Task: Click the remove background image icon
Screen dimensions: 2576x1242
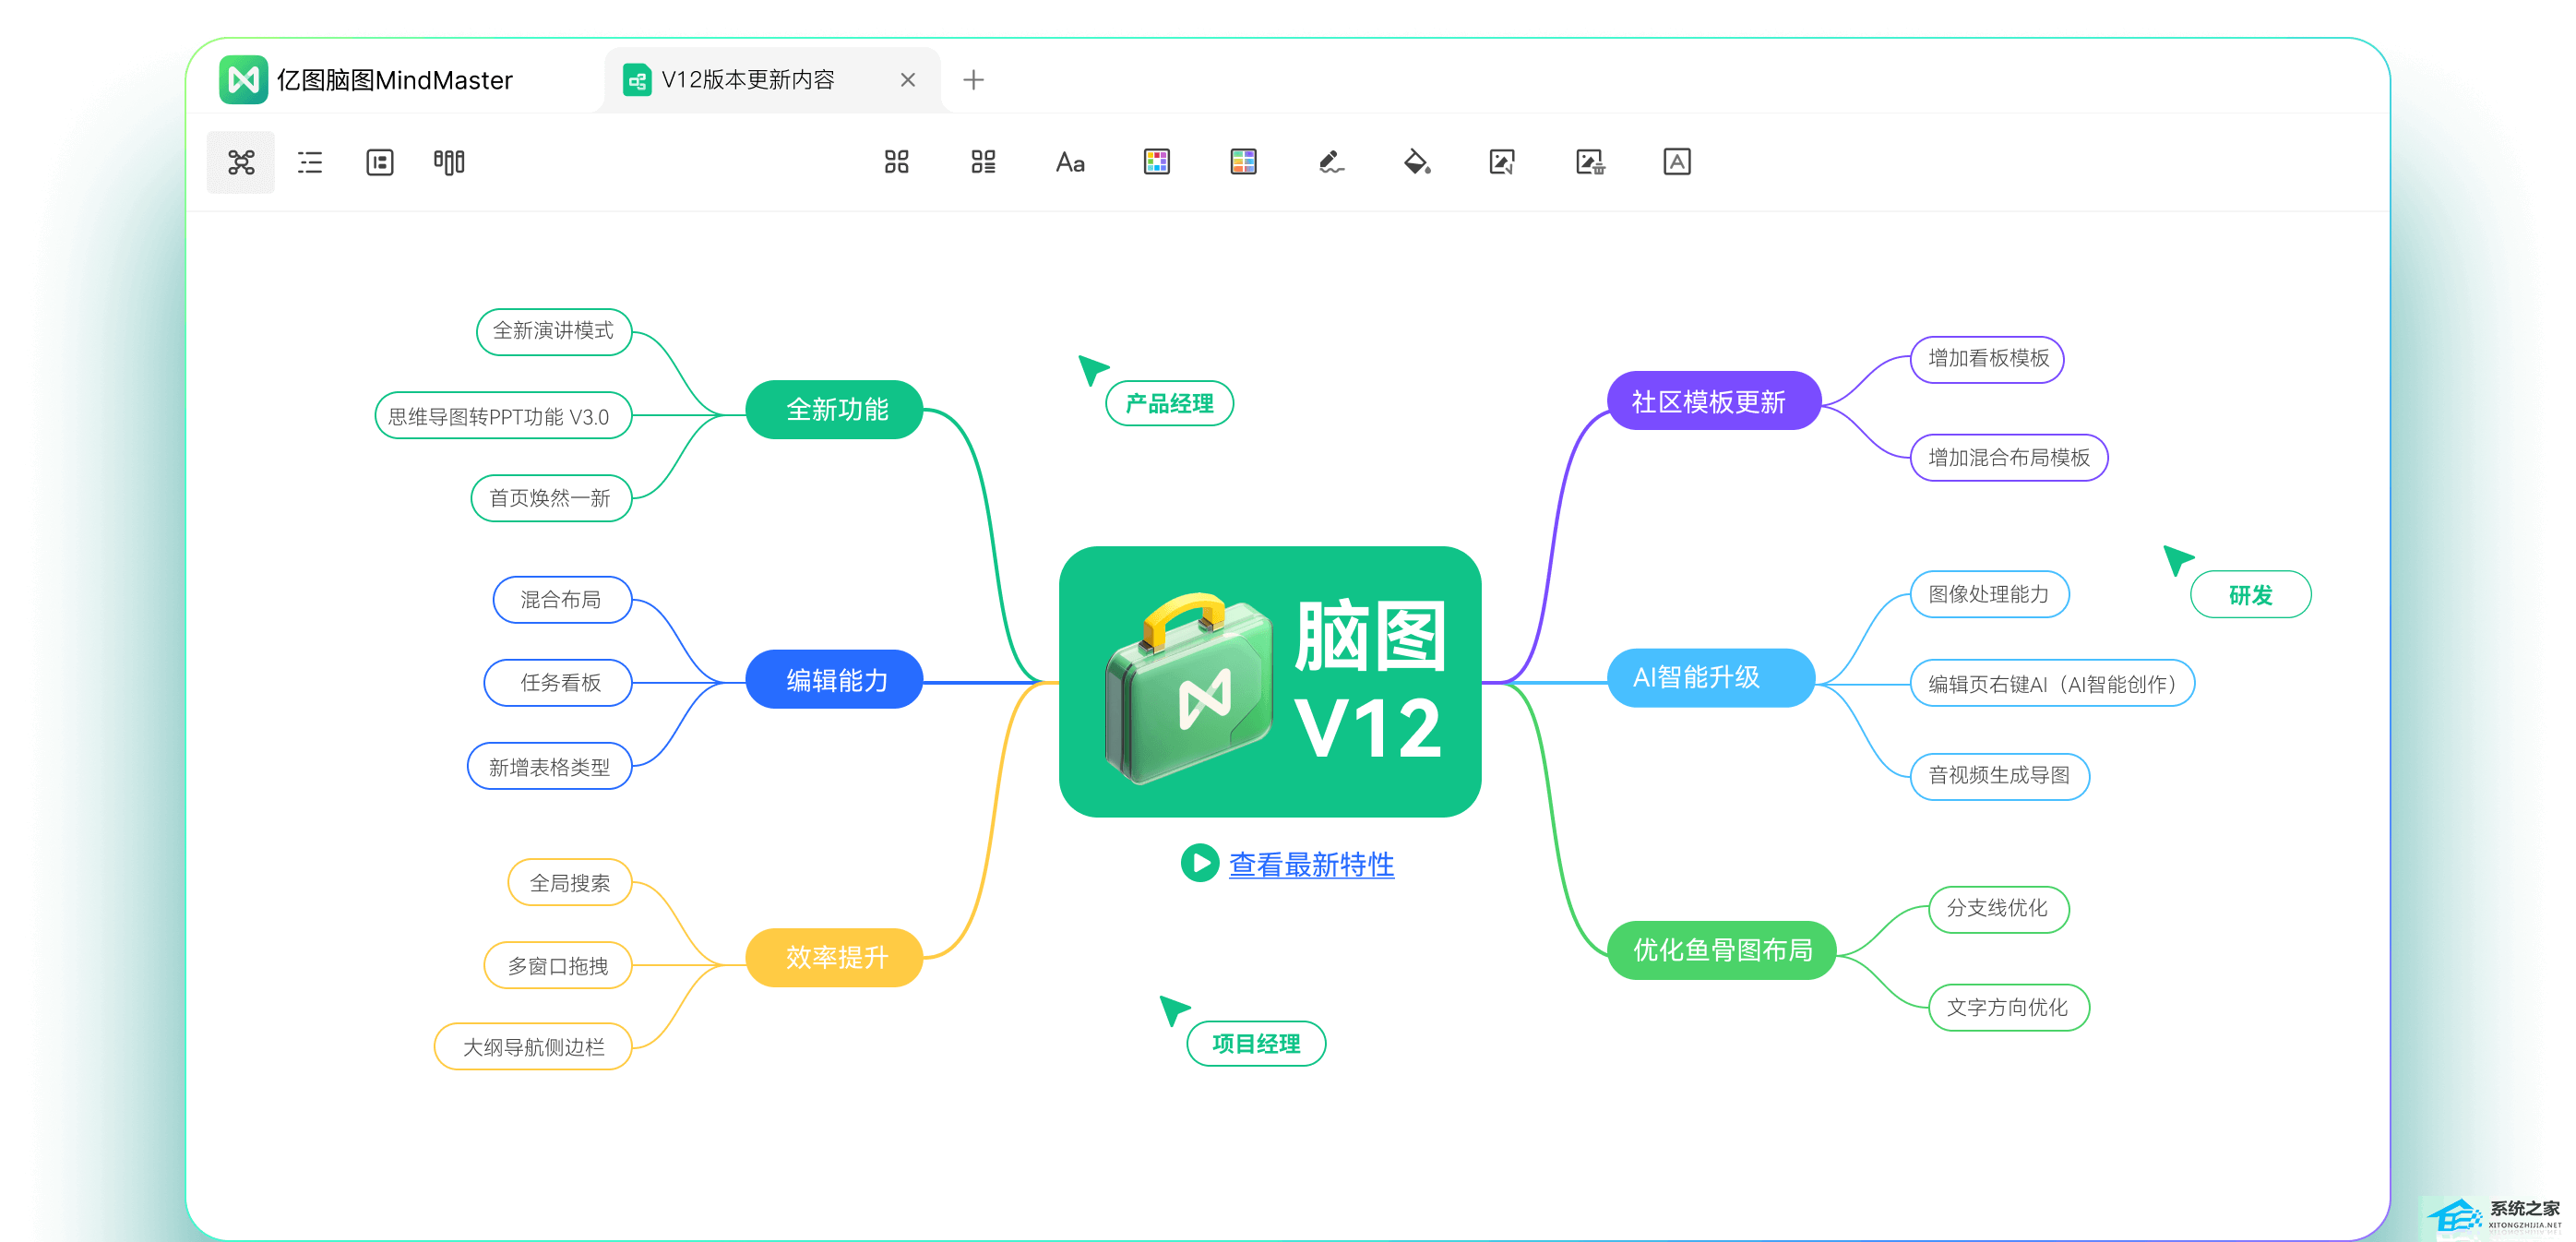Action: (1590, 162)
